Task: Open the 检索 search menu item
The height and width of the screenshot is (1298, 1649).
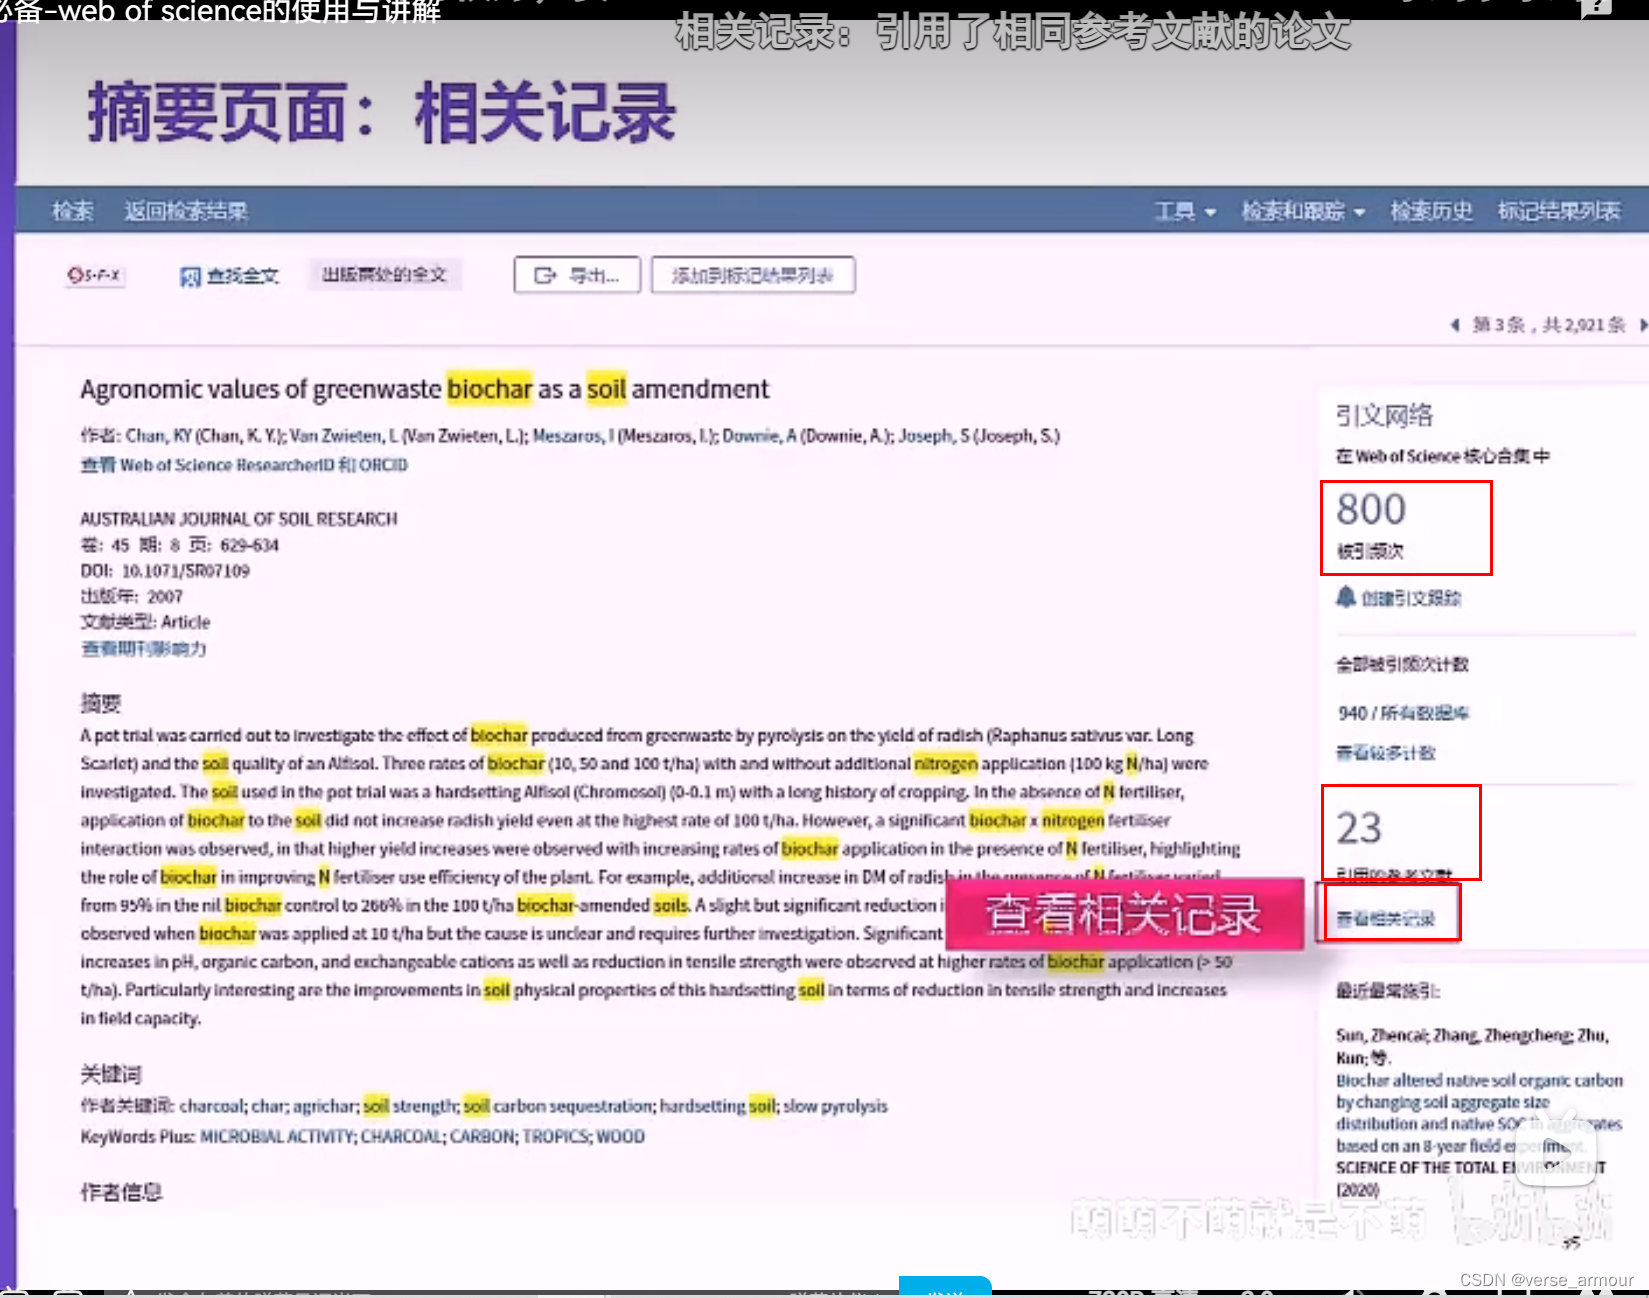Action: tap(72, 211)
